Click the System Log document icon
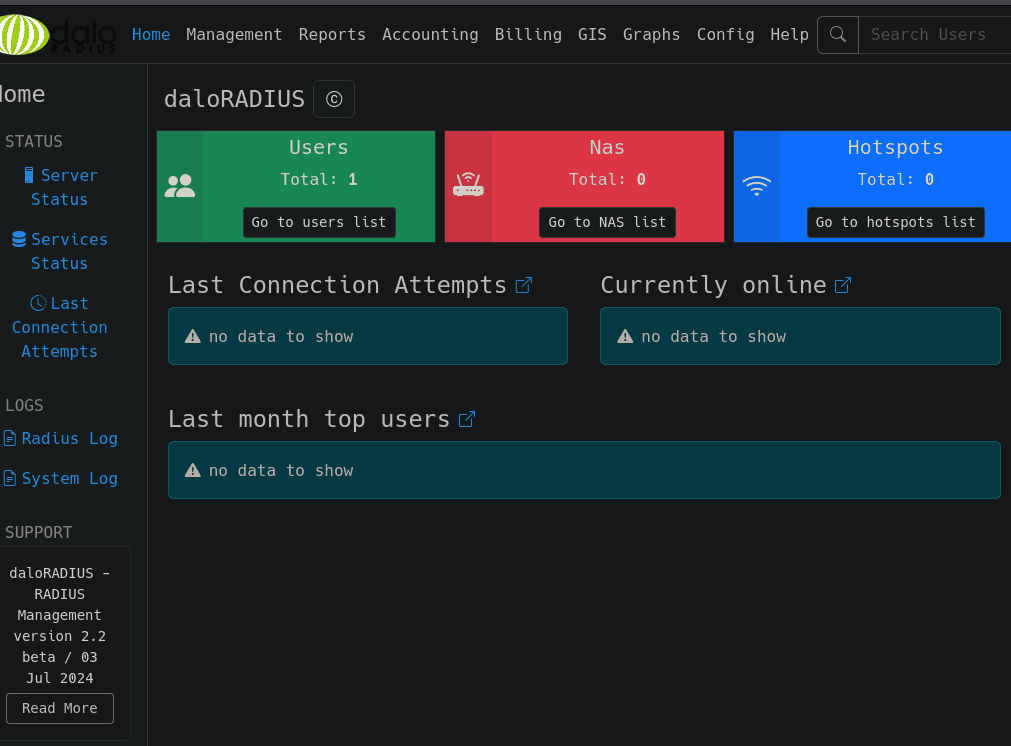Viewport: 1011px width, 746px height. pos(10,478)
